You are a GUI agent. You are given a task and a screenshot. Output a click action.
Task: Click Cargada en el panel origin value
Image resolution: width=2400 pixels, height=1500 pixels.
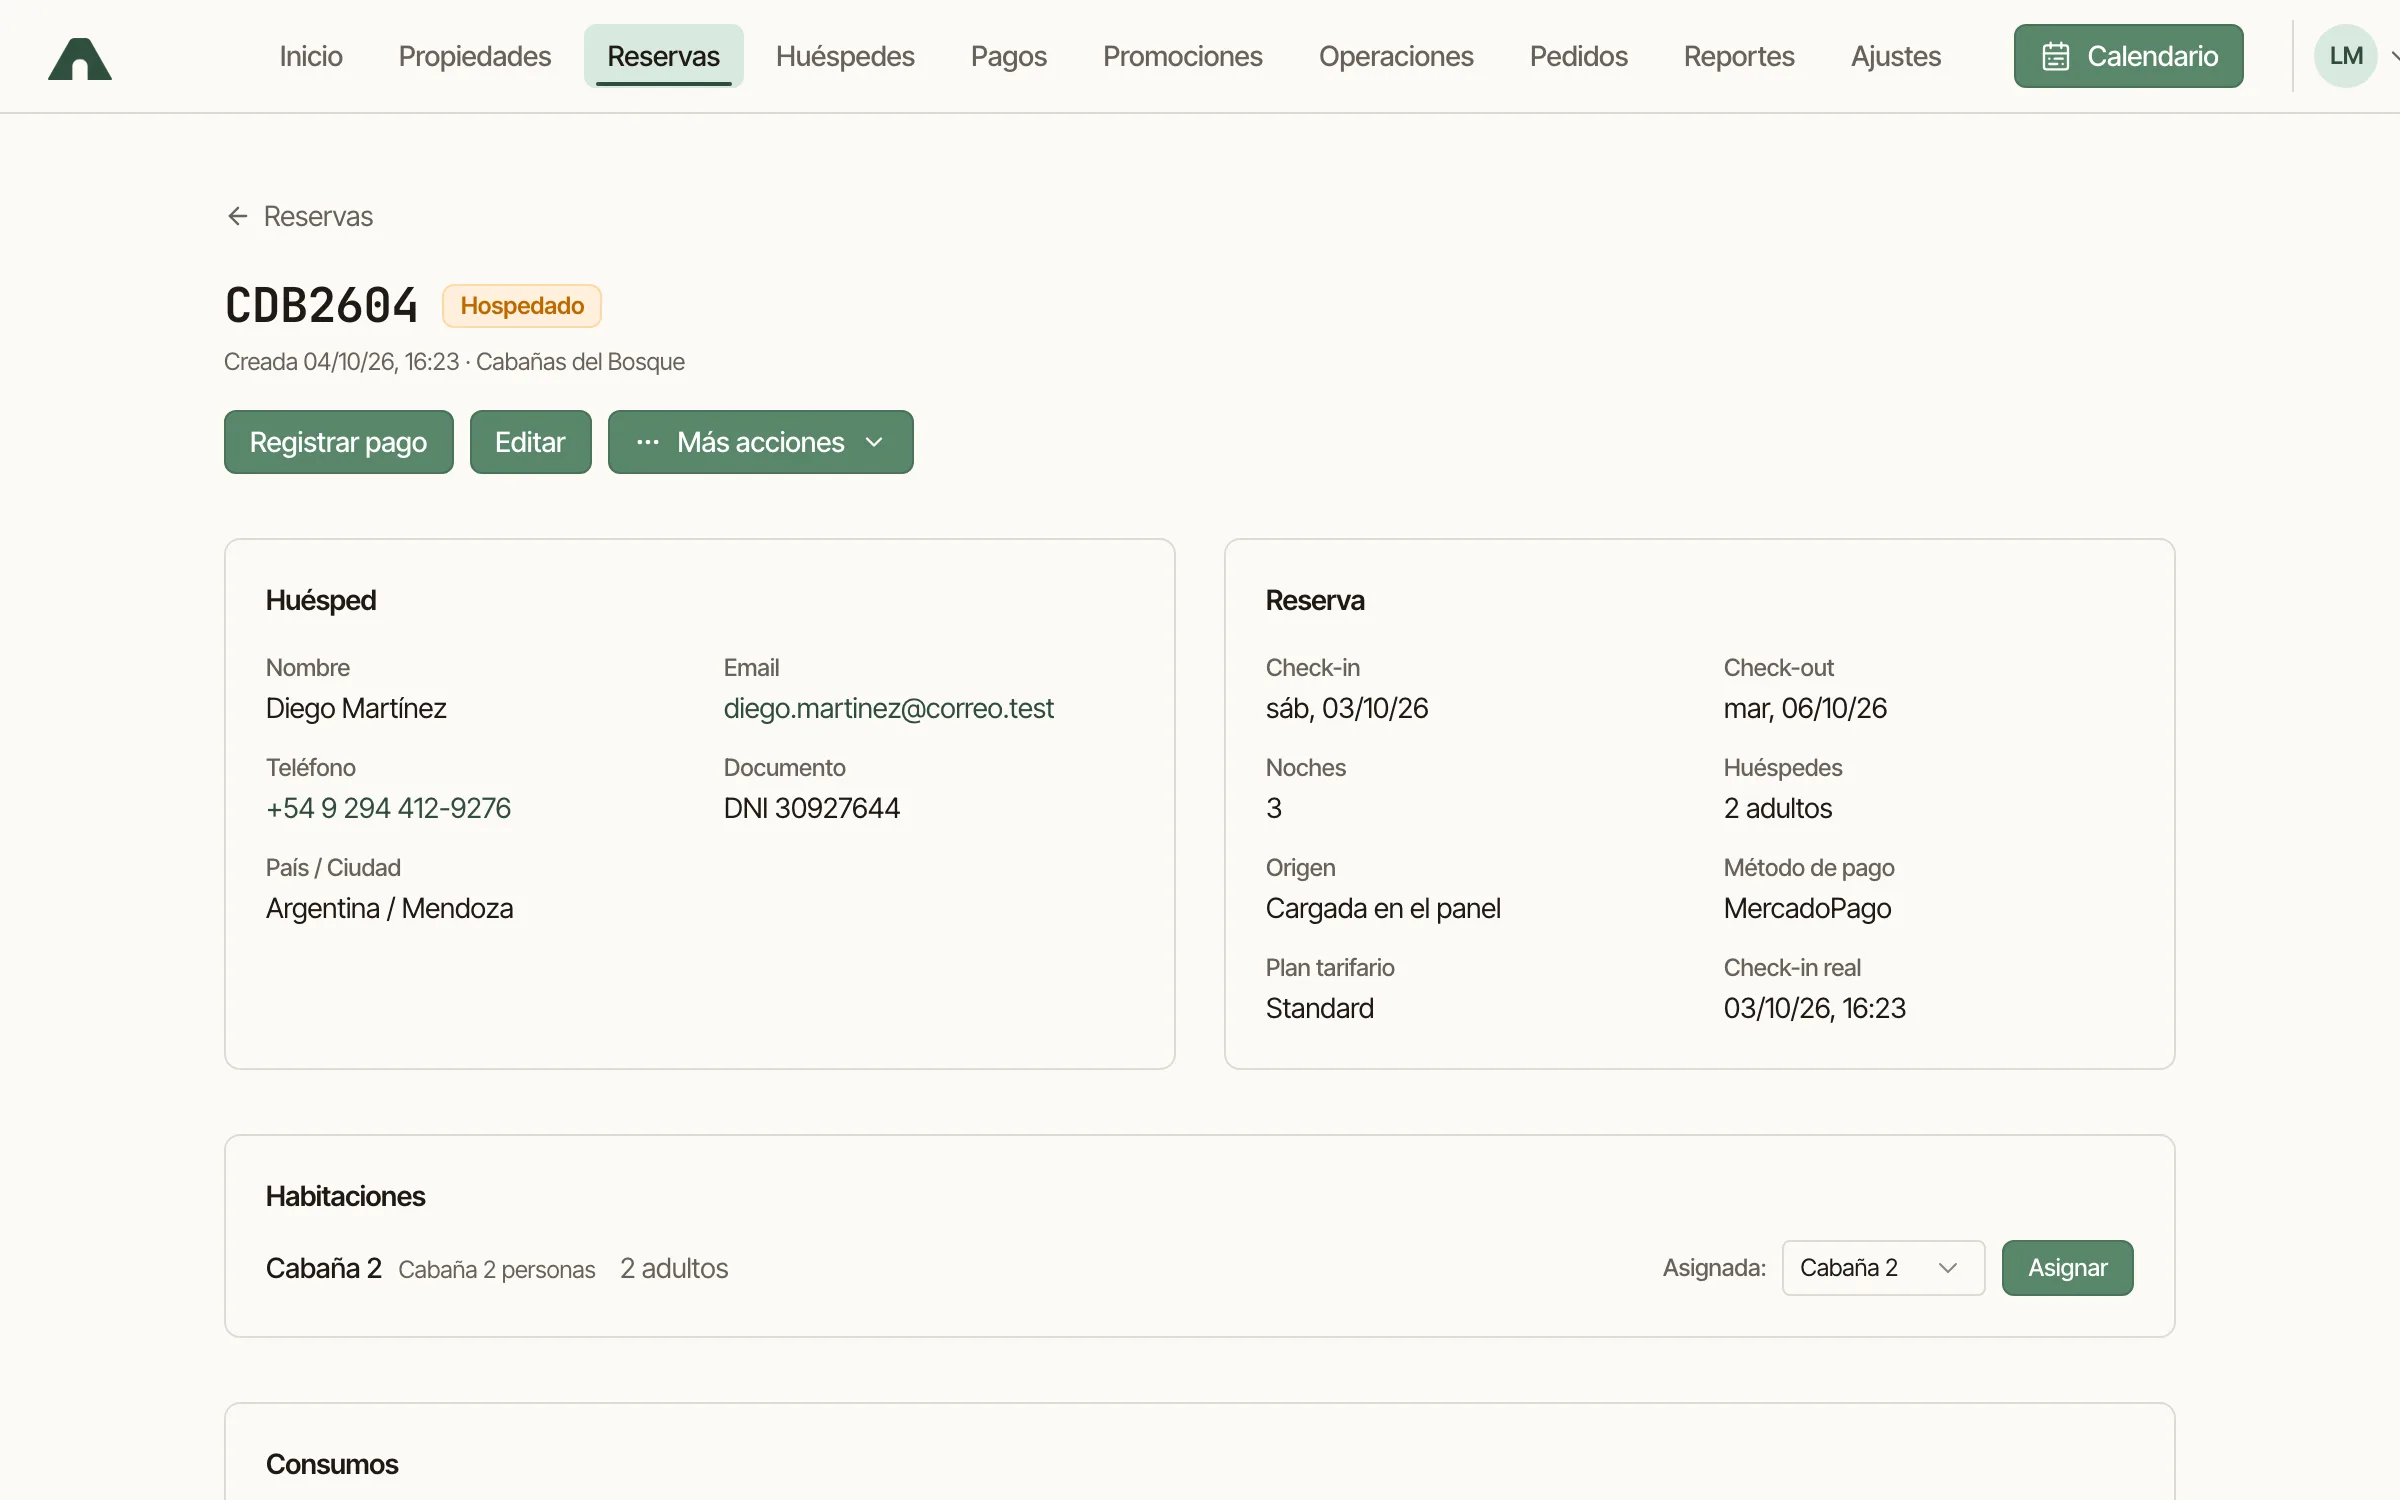coord(1382,908)
